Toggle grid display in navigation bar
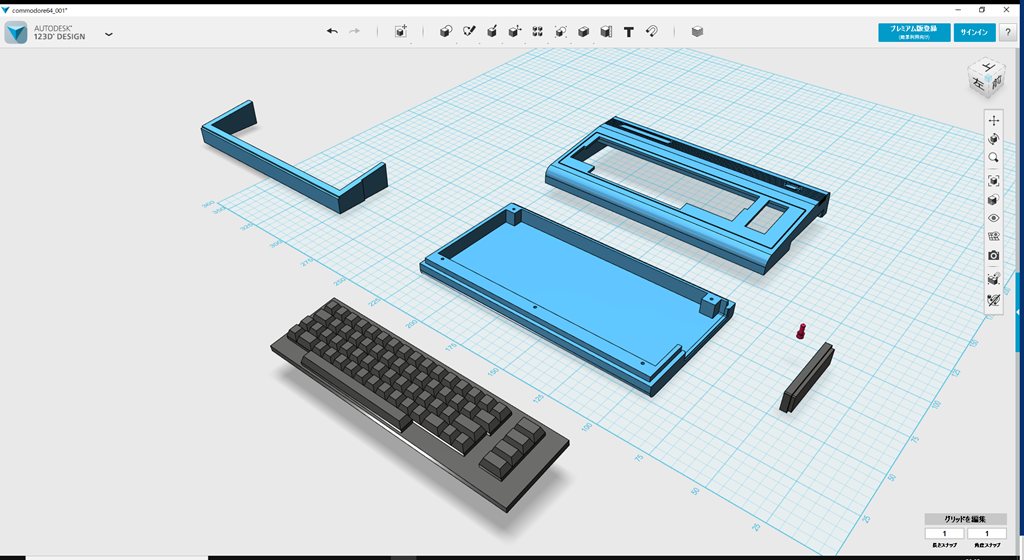1024x560 pixels. point(993,237)
